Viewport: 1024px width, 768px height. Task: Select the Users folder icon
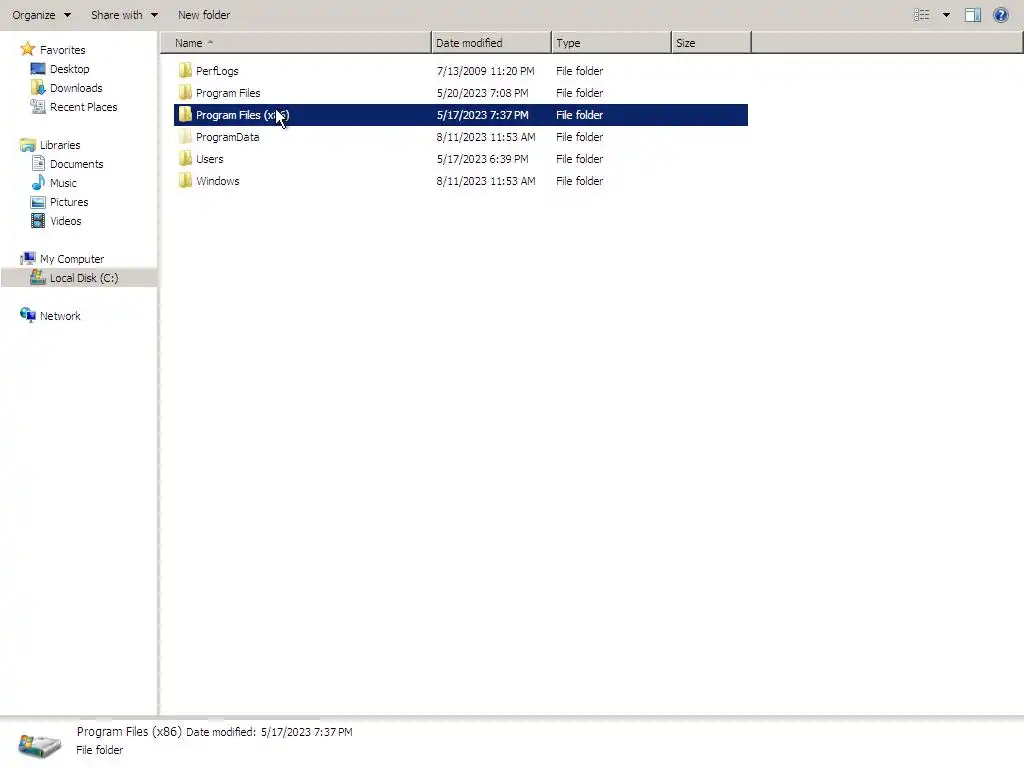click(x=185, y=159)
